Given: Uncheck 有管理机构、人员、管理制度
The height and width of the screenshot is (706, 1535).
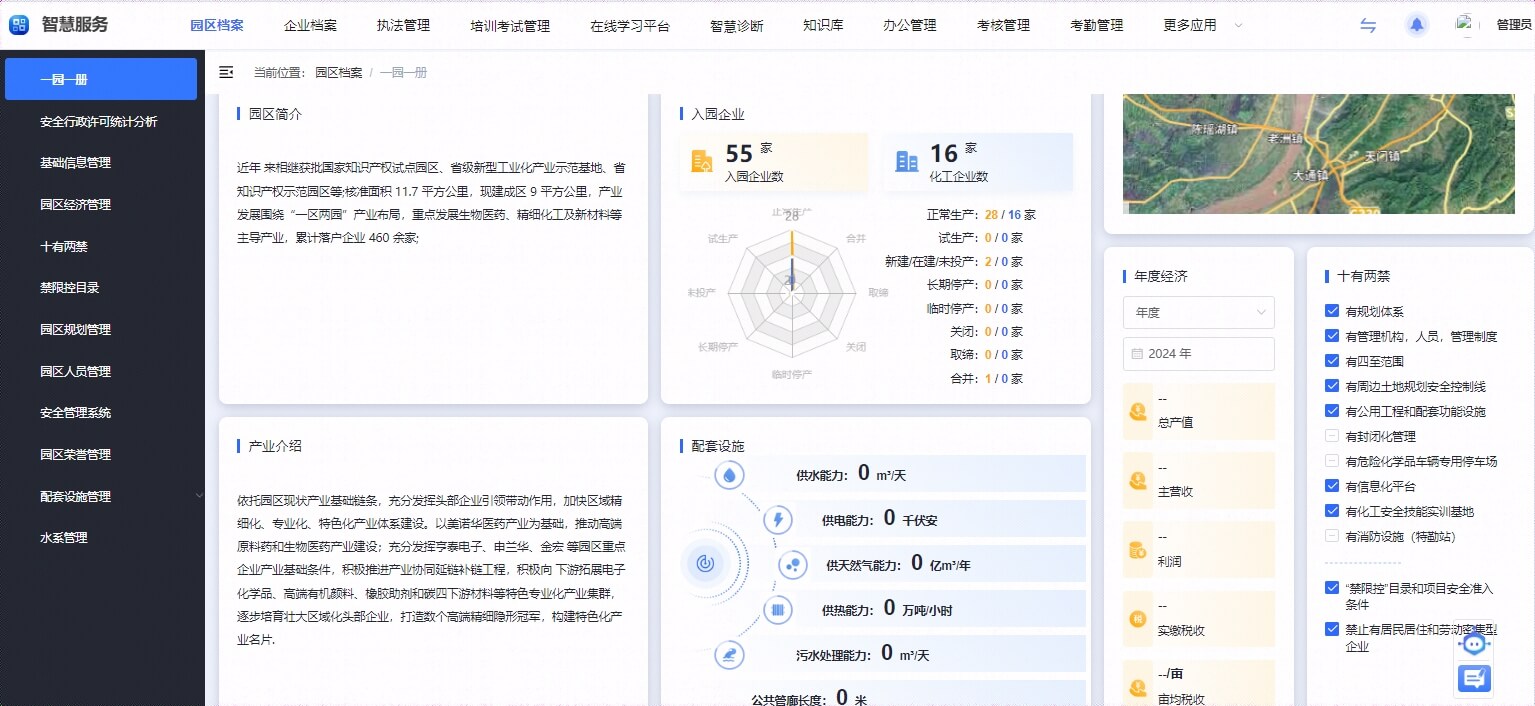Looking at the screenshot, I should (1331, 336).
